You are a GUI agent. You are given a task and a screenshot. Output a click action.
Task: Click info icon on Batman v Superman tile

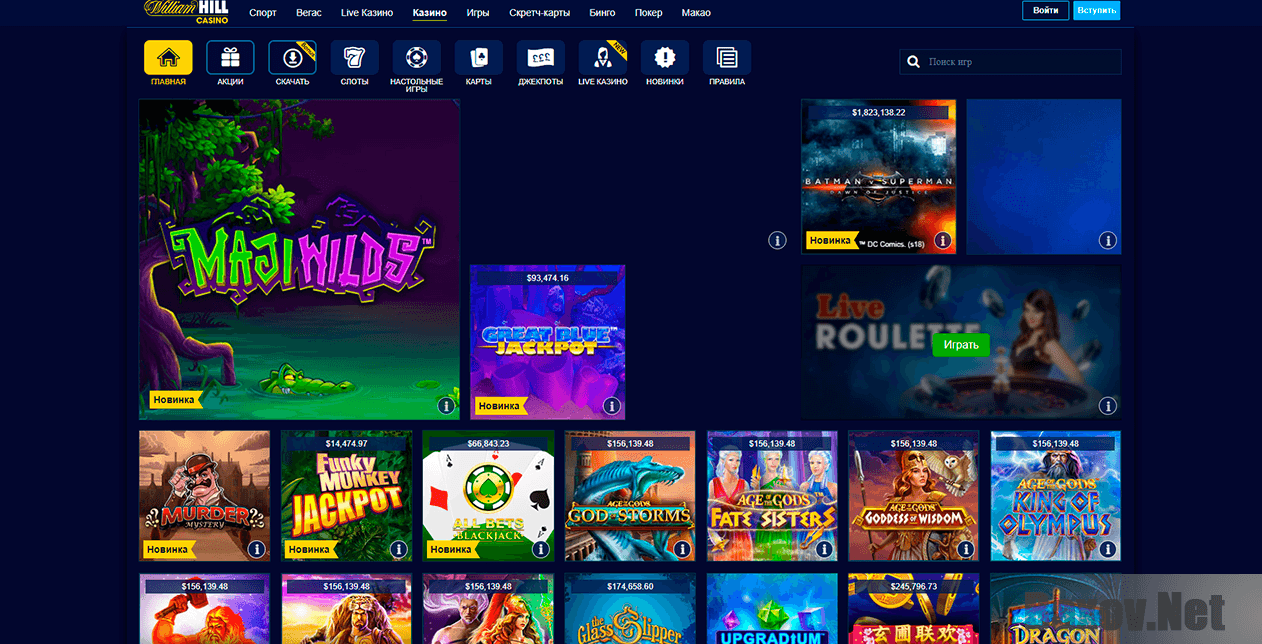941,240
